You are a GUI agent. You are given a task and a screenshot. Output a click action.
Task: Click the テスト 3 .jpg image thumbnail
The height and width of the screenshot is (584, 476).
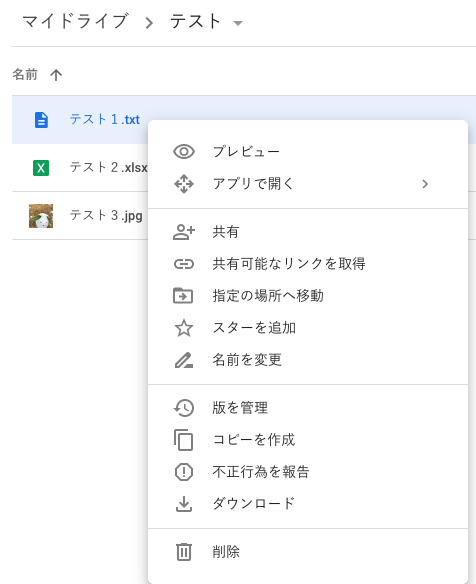coord(41,216)
